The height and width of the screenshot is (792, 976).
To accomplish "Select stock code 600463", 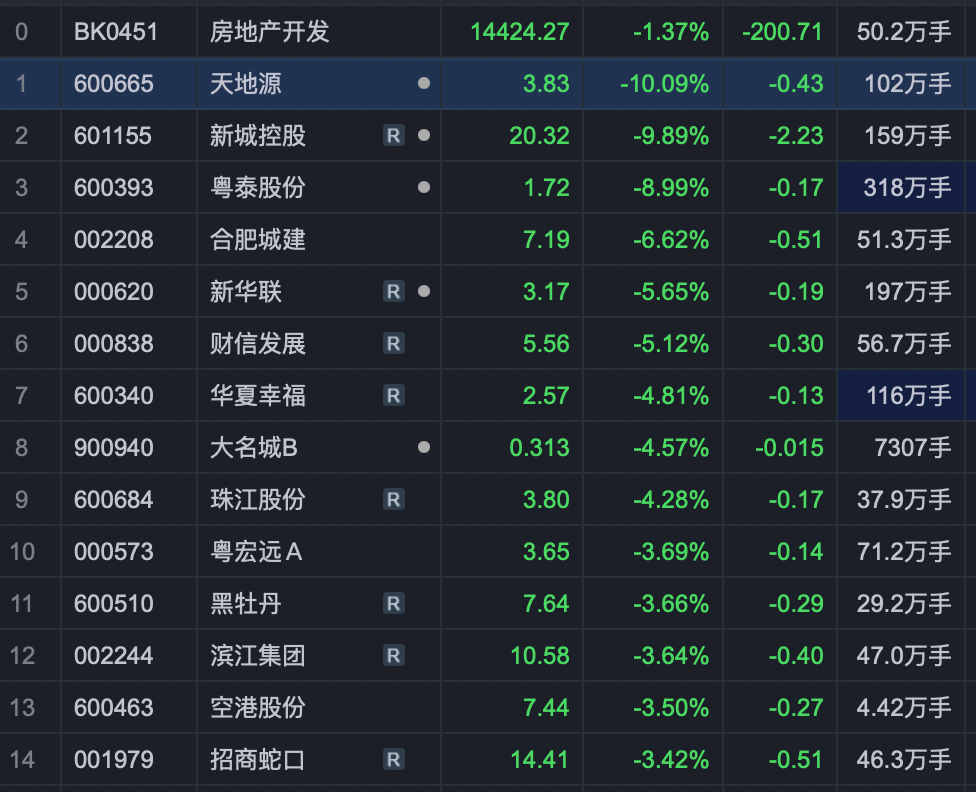I will [113, 707].
